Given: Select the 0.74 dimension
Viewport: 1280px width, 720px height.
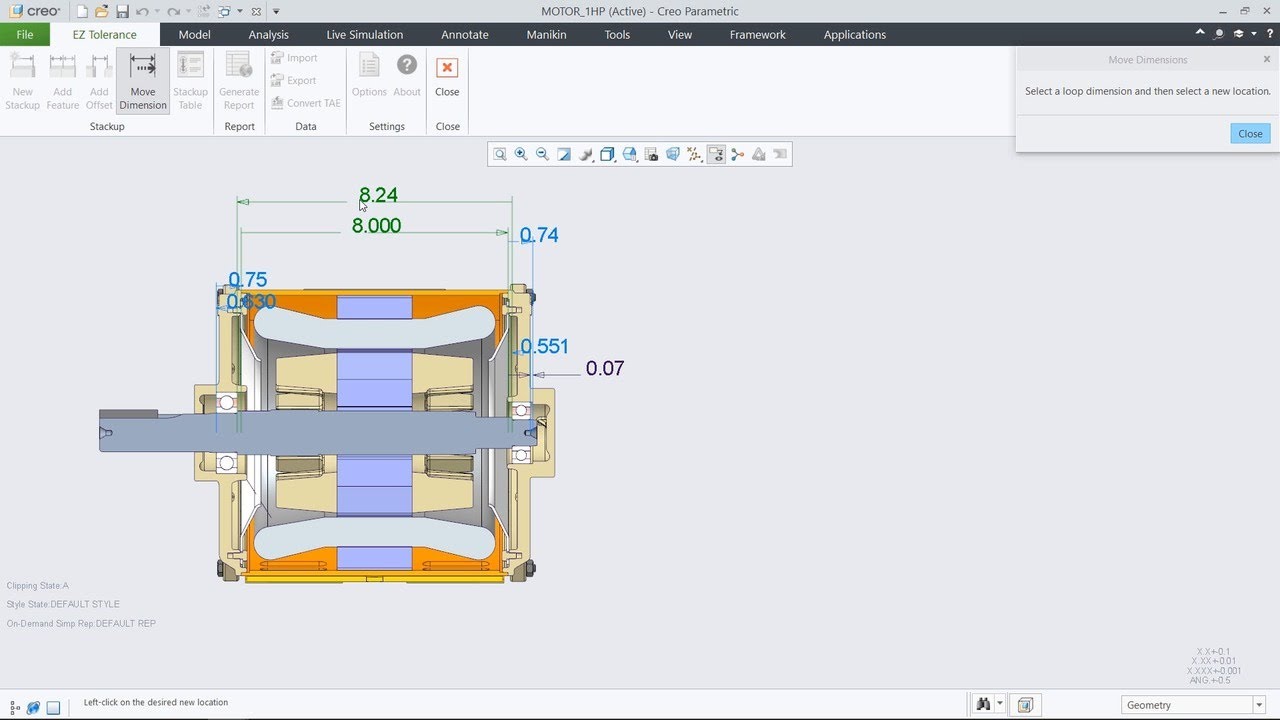Looking at the screenshot, I should [539, 235].
